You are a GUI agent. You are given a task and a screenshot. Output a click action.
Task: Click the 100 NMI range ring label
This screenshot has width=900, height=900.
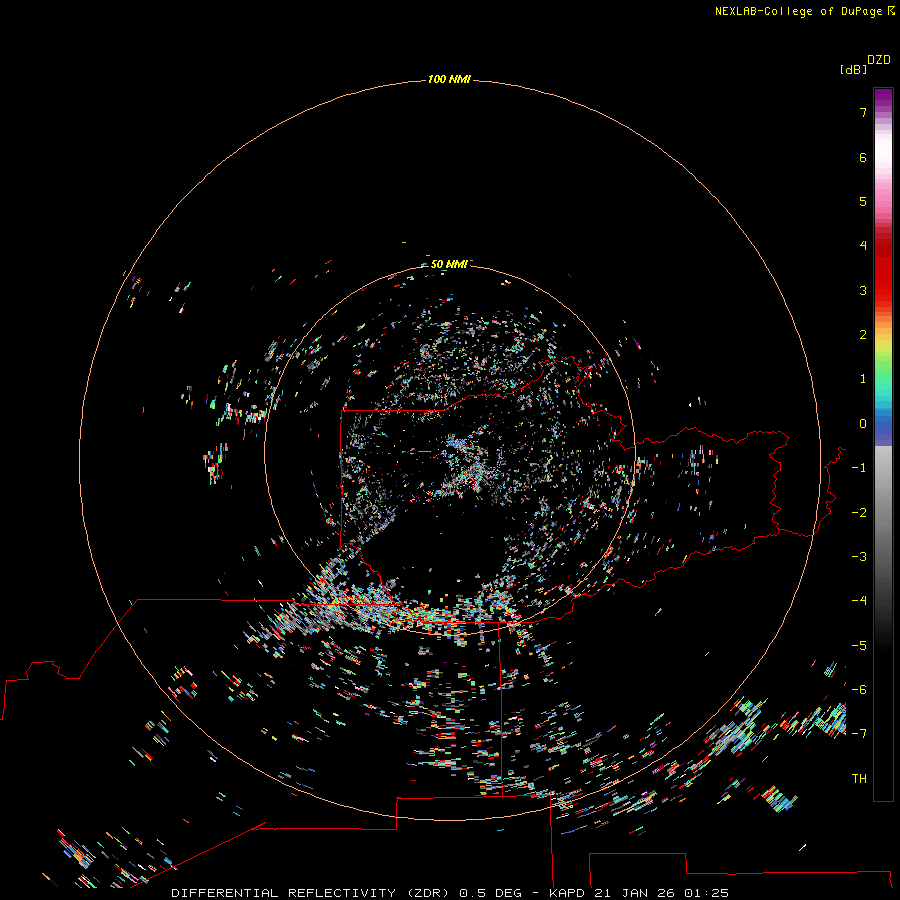(449, 79)
